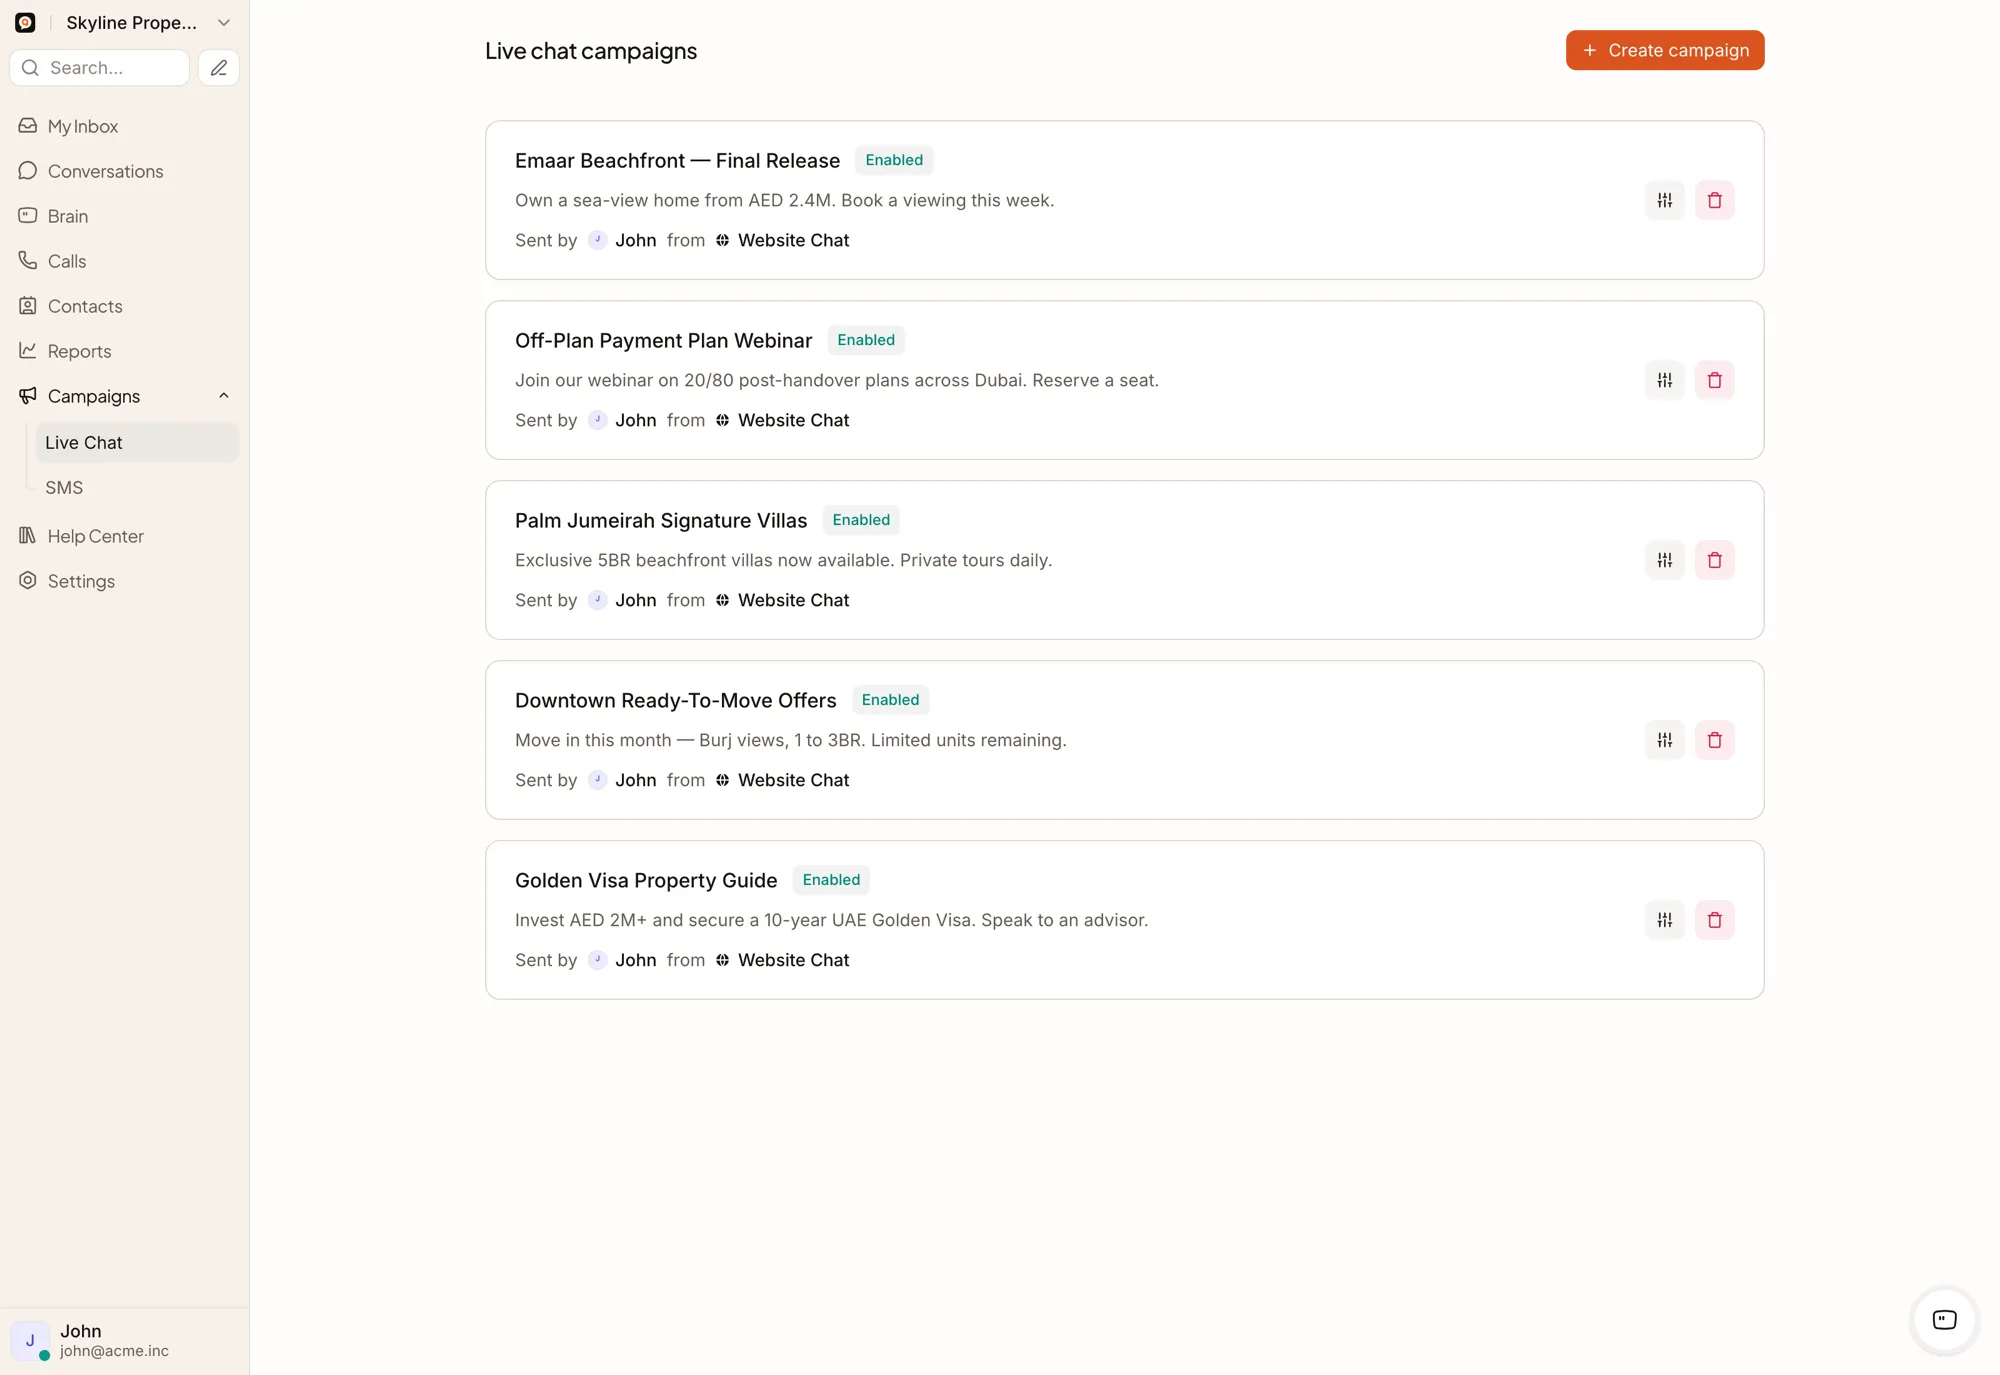
Task: Click Enabled badge on Off-Plan Webinar
Action: click(866, 340)
